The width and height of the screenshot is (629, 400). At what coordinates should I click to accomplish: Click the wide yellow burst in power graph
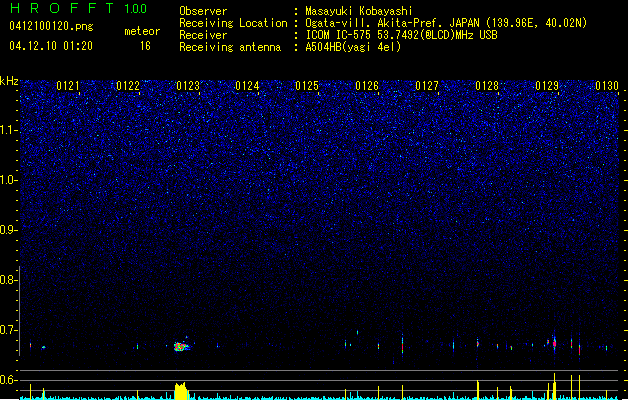point(181,391)
